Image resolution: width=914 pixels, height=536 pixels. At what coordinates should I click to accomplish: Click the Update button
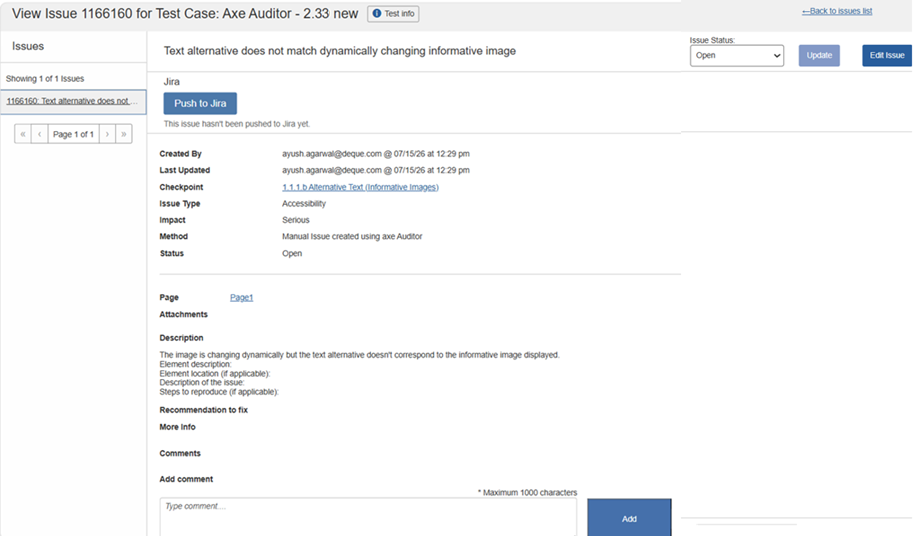[x=819, y=55]
